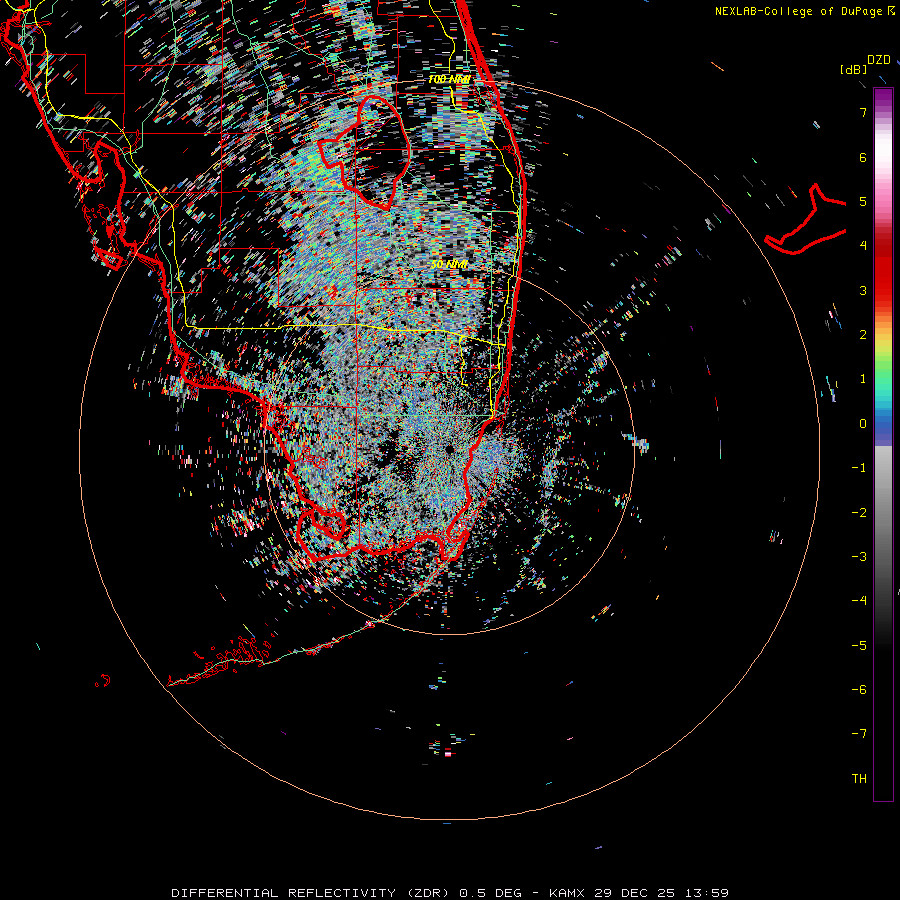Click the color scale label 5
The image size is (900, 900).
click(x=863, y=201)
